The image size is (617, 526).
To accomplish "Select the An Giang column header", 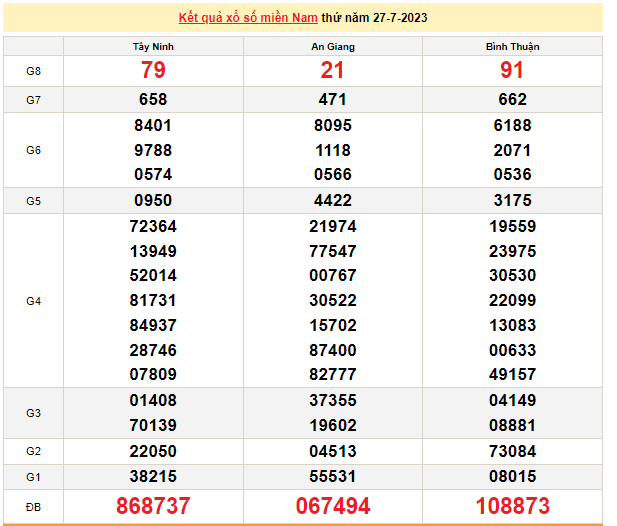I will tap(333, 46).
